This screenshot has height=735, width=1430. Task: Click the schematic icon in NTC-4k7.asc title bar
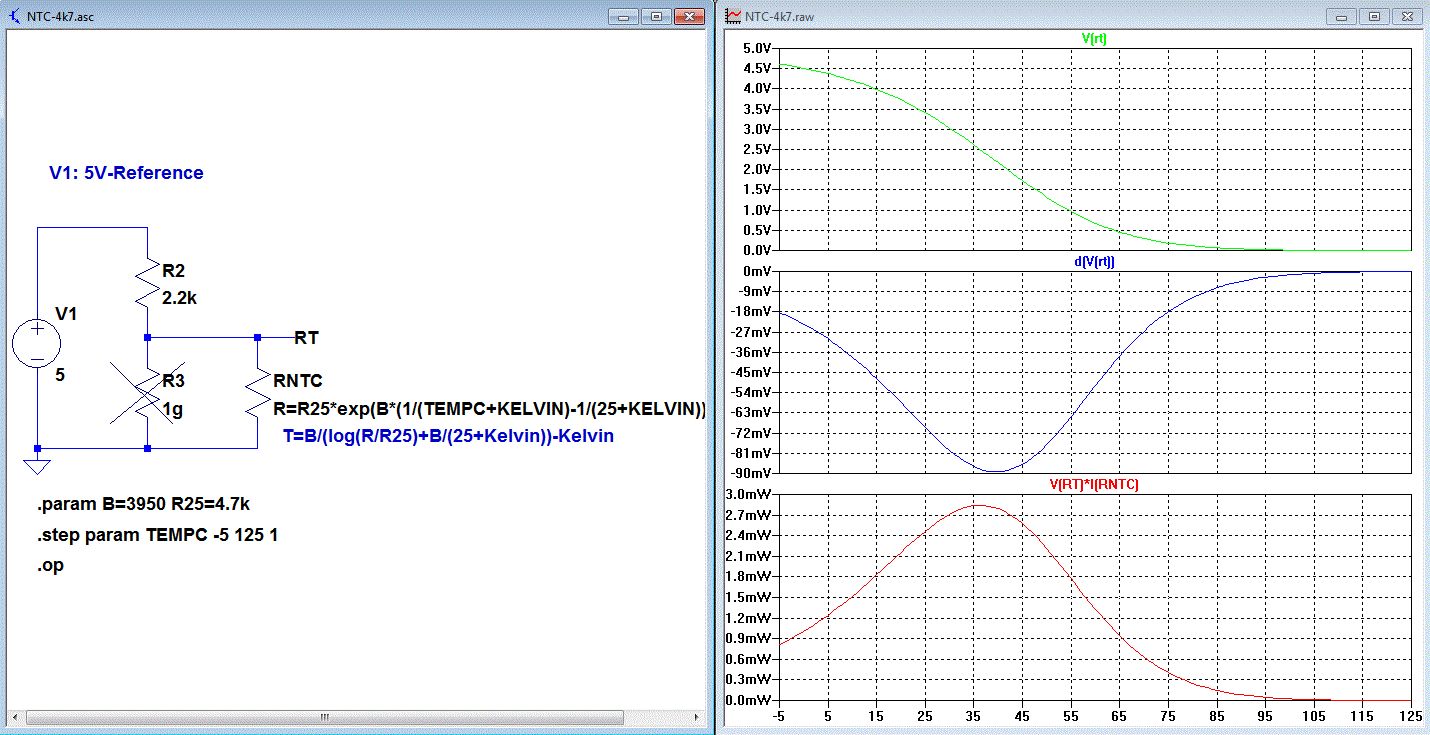click(x=13, y=17)
